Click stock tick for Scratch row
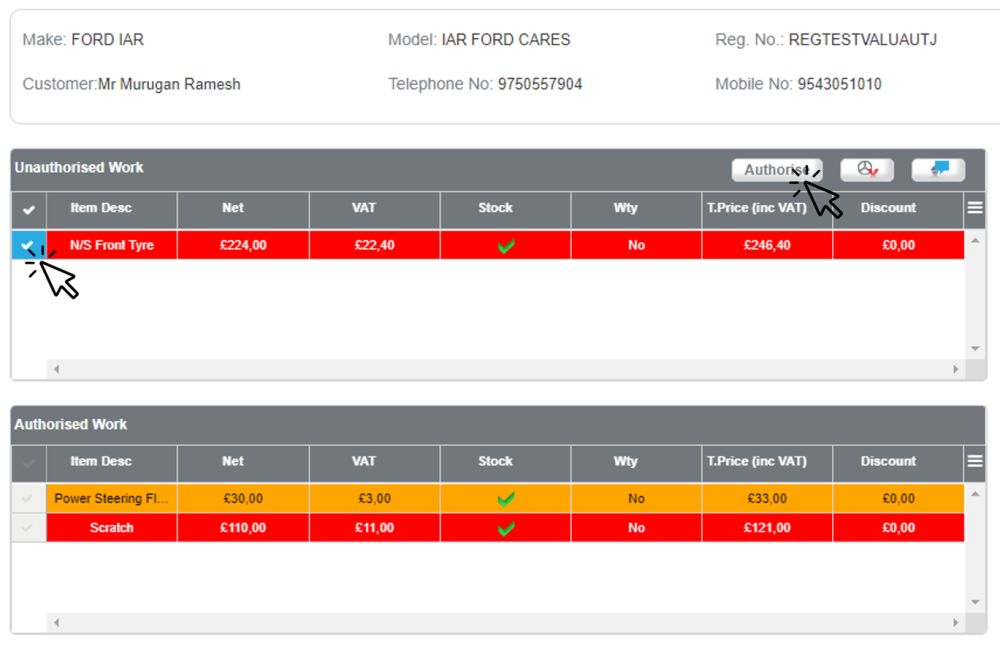 (505, 528)
